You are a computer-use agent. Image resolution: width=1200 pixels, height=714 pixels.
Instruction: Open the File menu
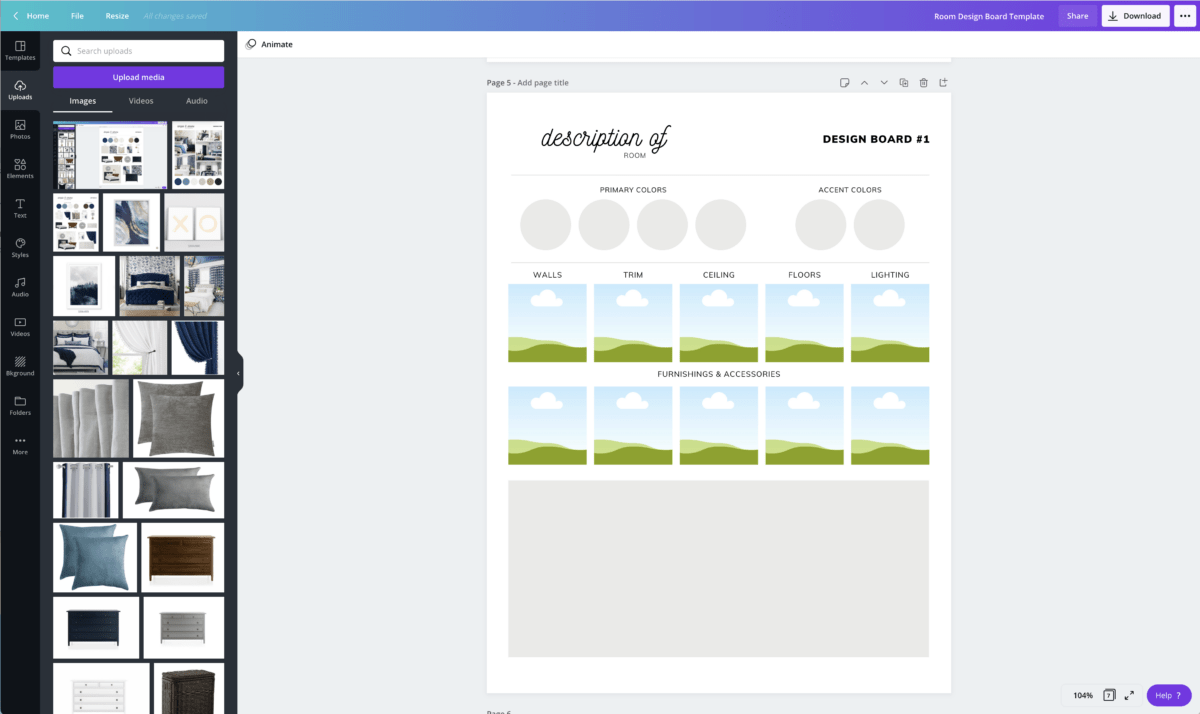(77, 15)
